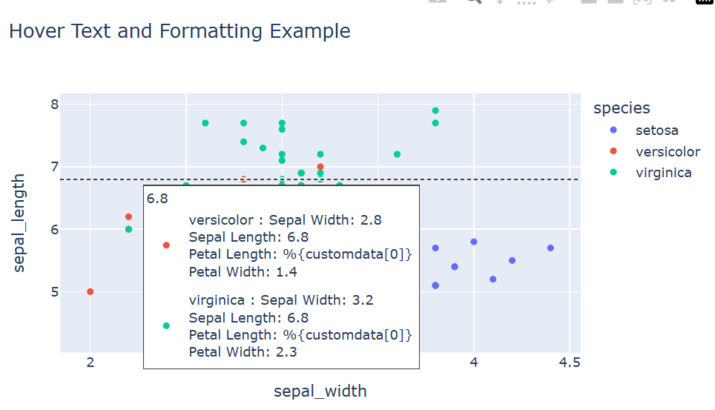Click the 6.8 hover tooltip header

click(x=158, y=199)
